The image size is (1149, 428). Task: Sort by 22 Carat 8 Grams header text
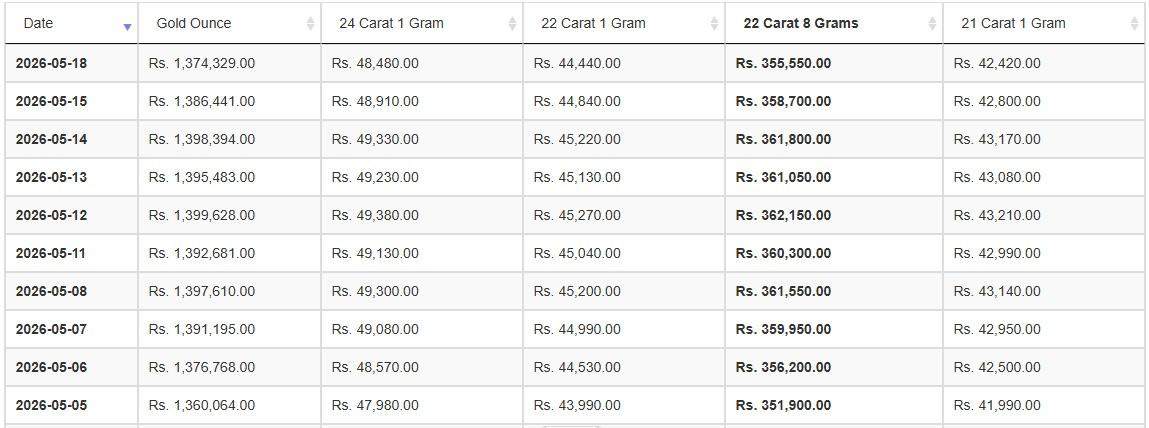point(801,23)
